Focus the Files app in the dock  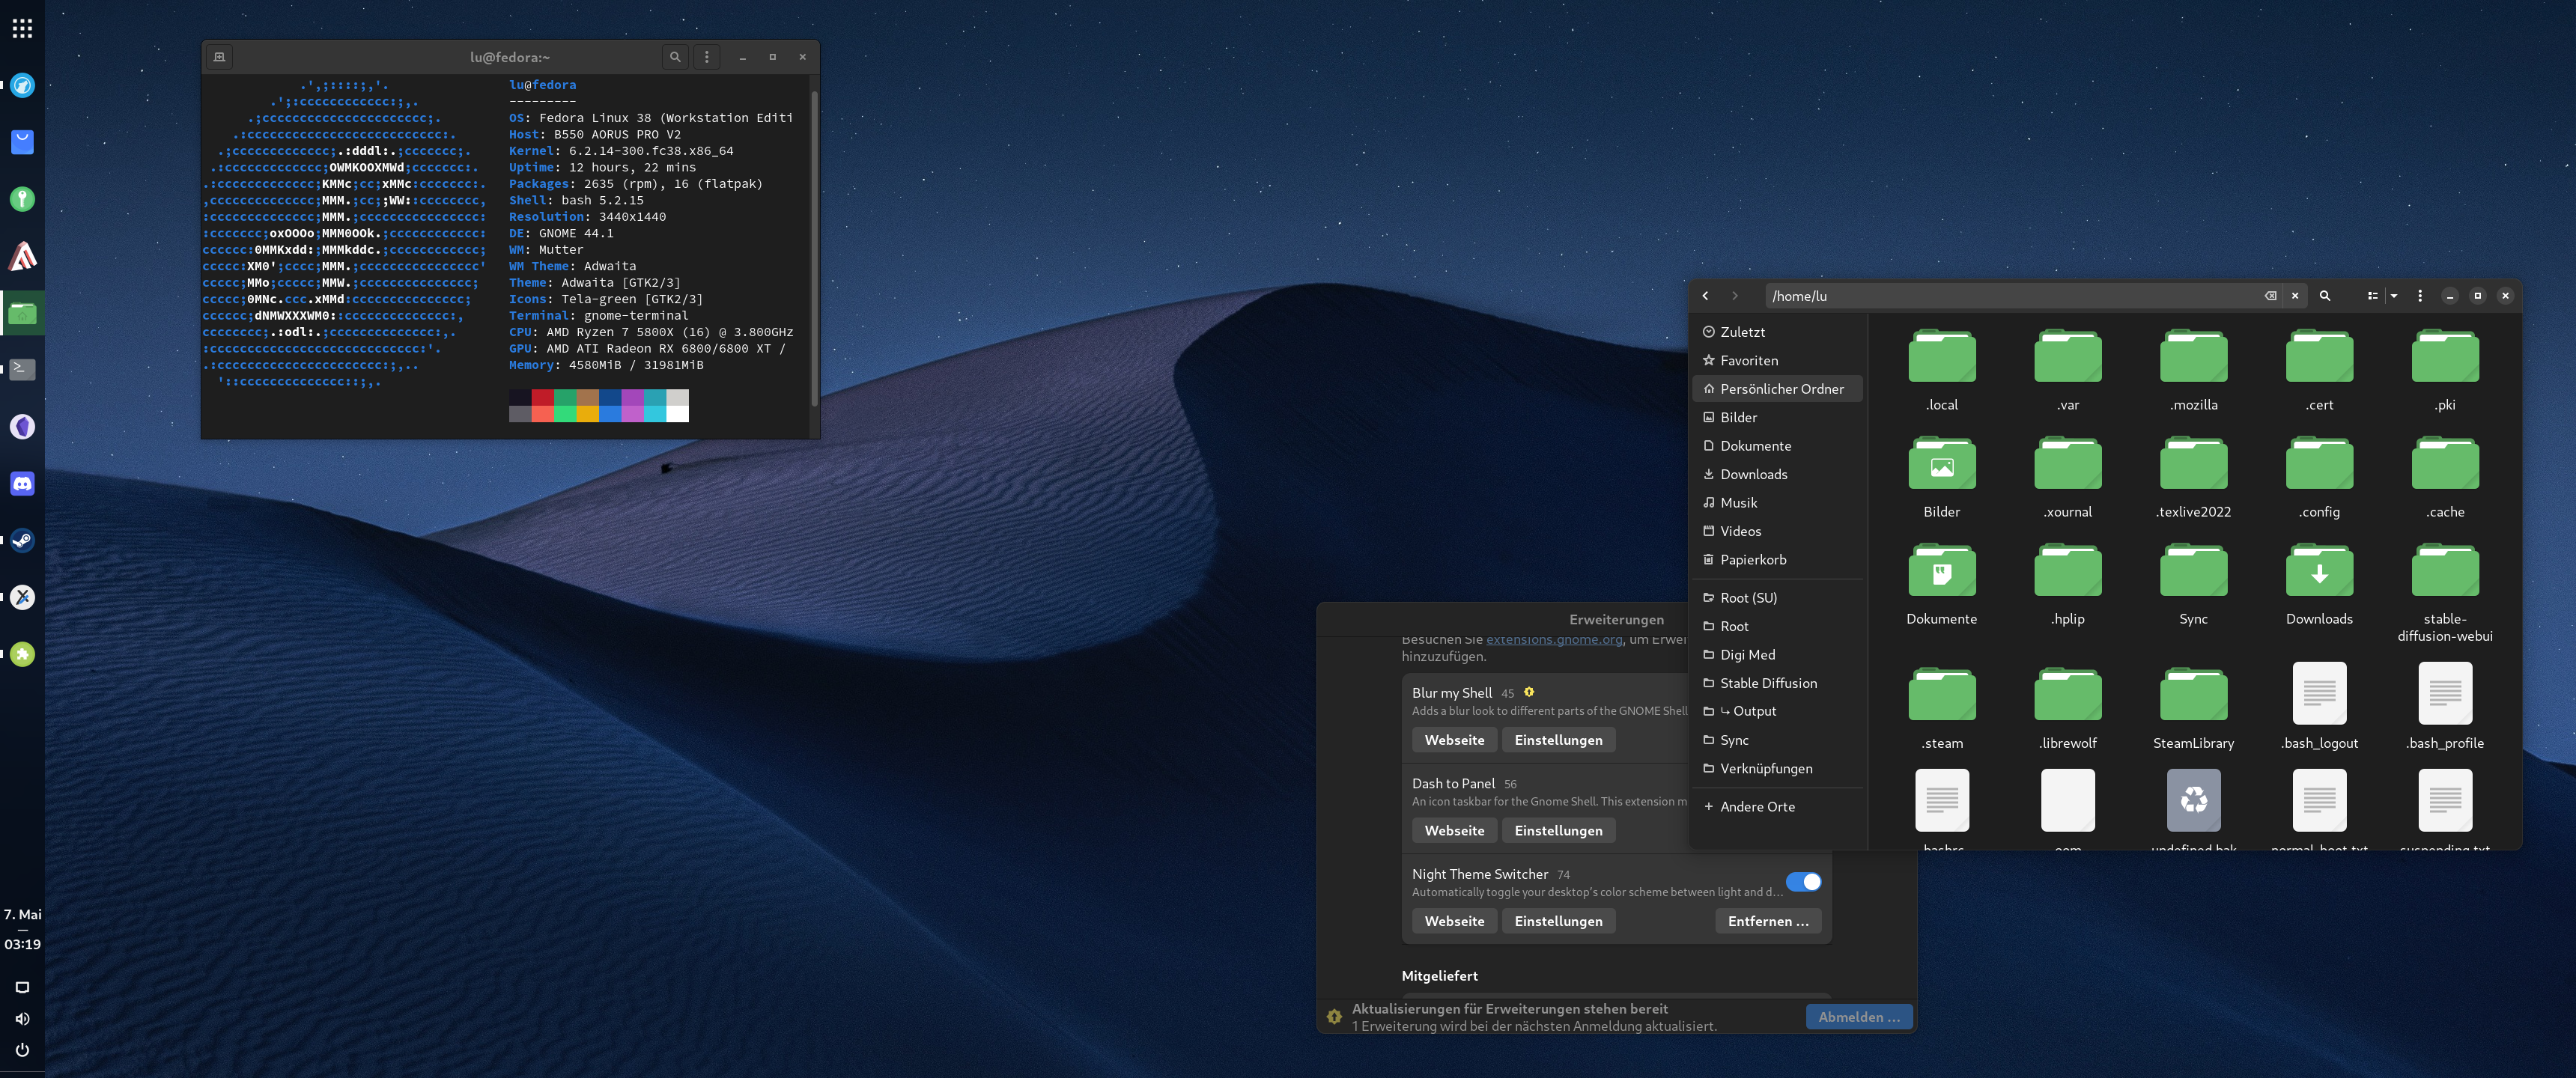22,313
